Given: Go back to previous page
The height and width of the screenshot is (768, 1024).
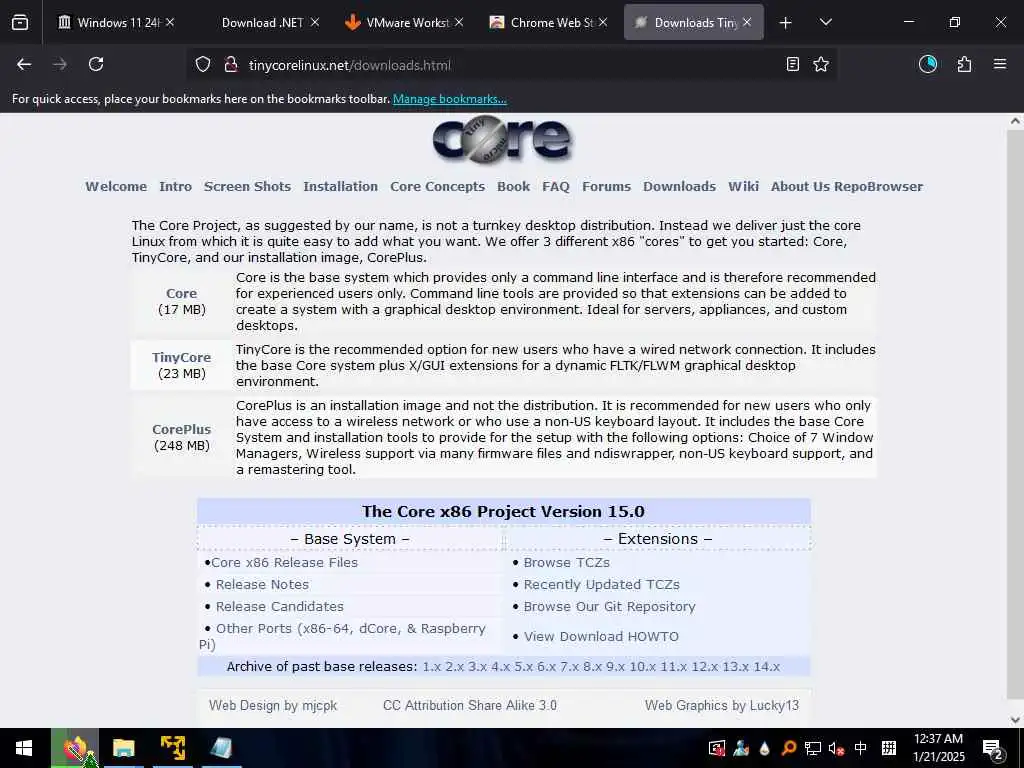Looking at the screenshot, I should click(x=24, y=64).
